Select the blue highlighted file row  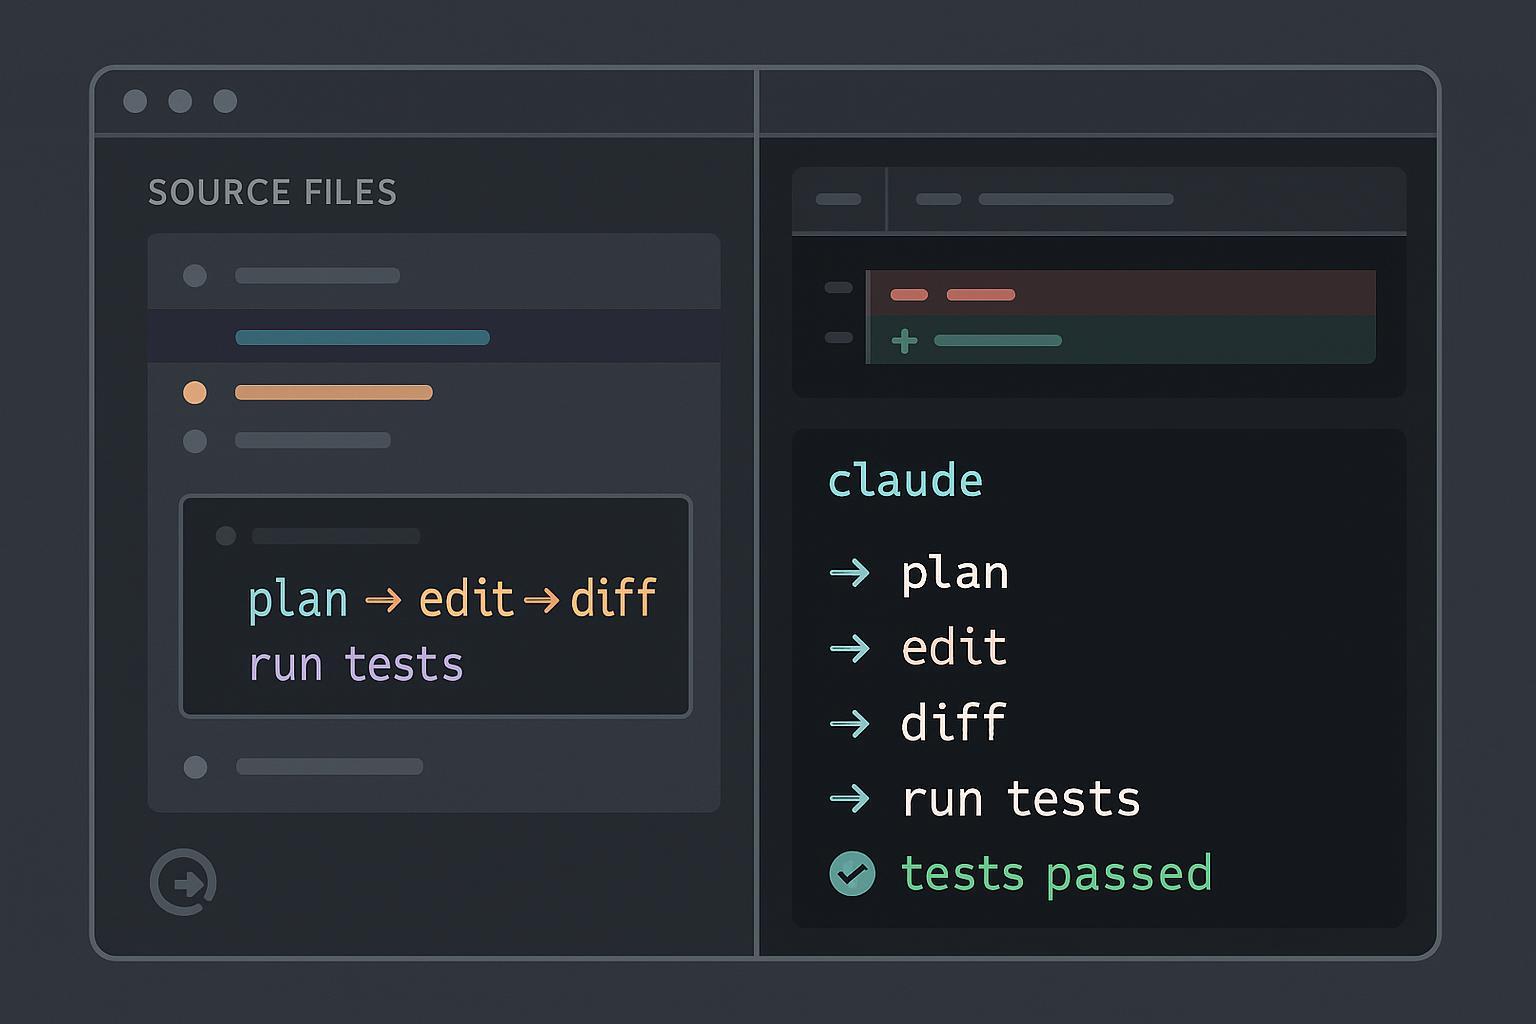362,338
